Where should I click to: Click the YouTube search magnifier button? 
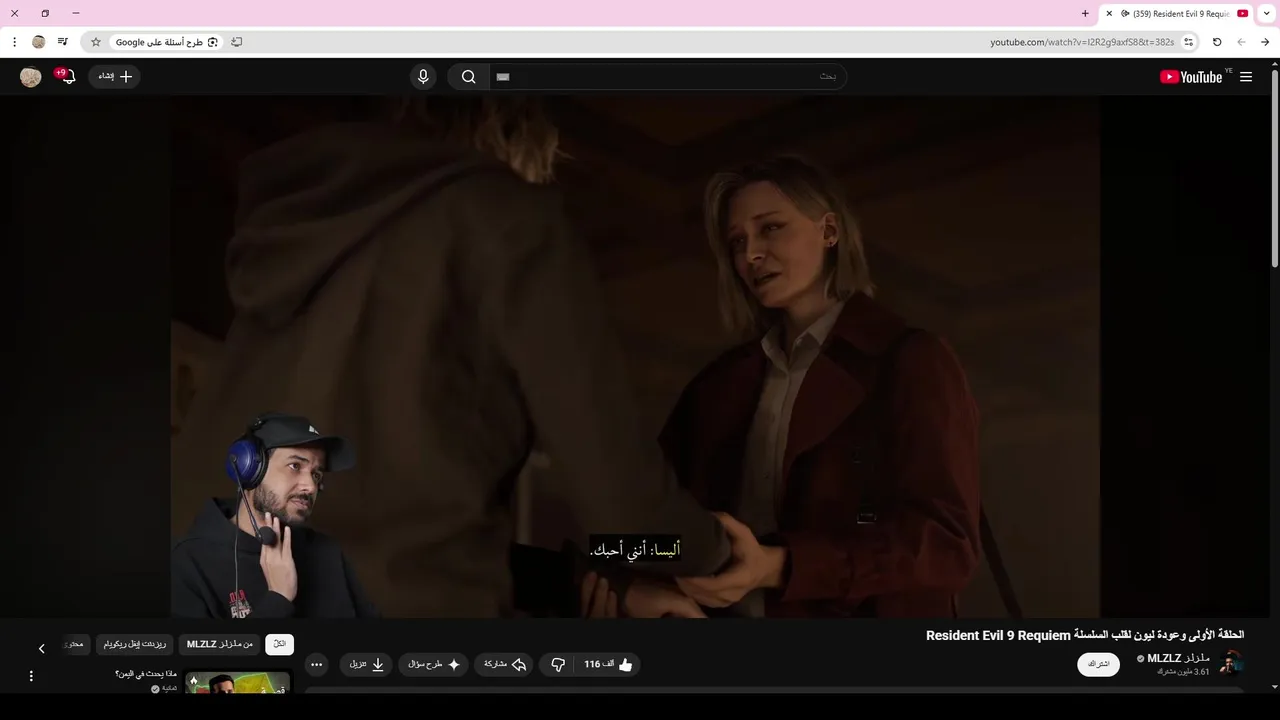tap(468, 77)
